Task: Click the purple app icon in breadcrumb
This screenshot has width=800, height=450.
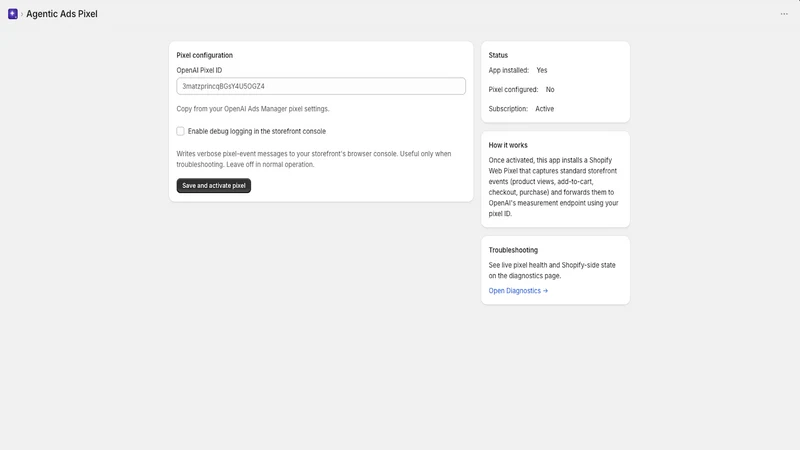Action: [x=13, y=14]
